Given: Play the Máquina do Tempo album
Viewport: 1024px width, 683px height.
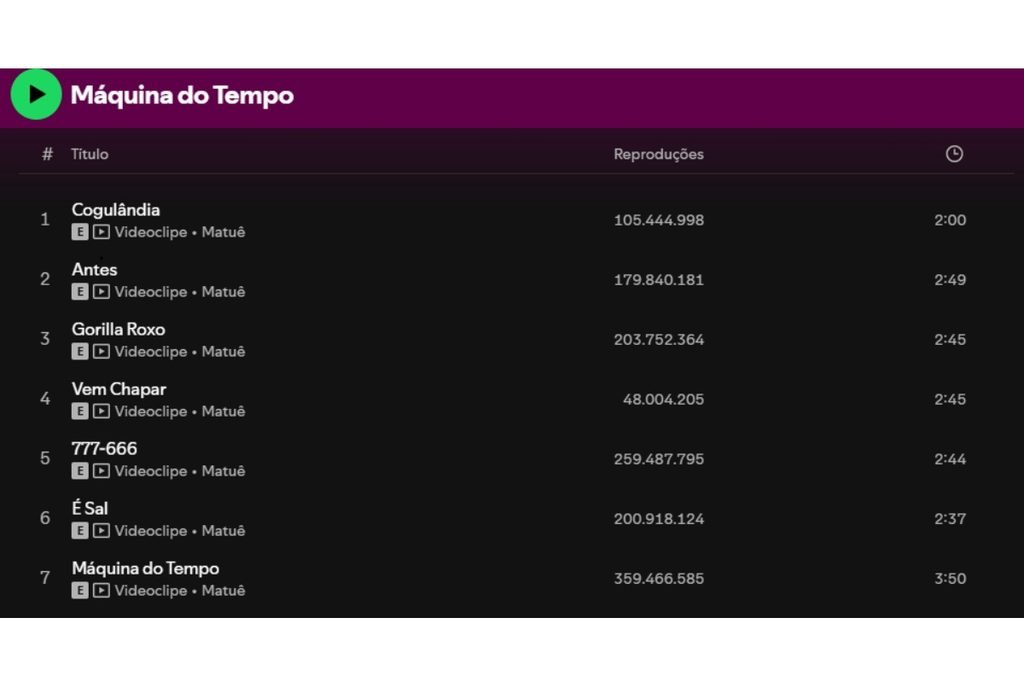Looking at the screenshot, I should click(x=36, y=95).
